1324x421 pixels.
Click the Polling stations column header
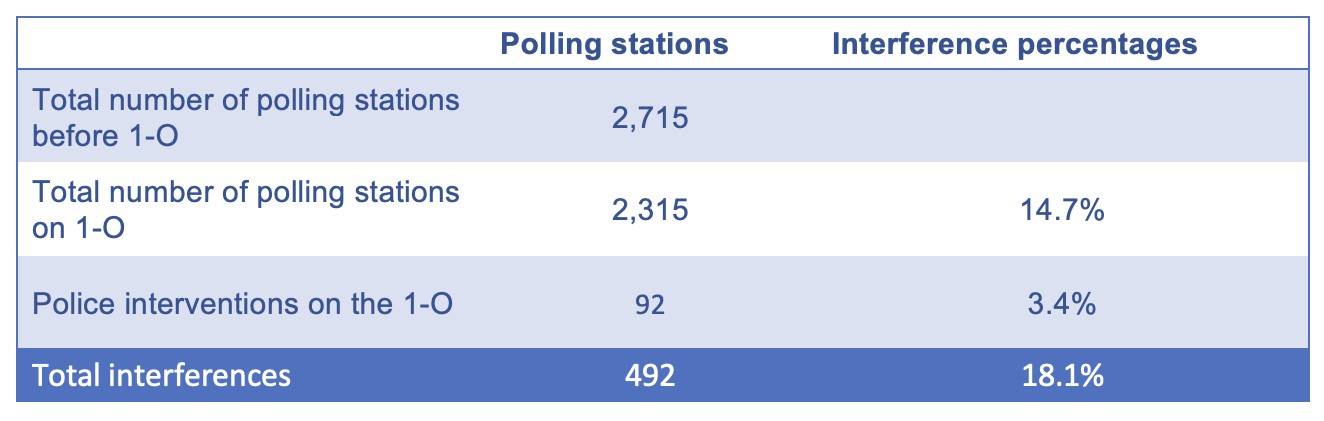(614, 45)
